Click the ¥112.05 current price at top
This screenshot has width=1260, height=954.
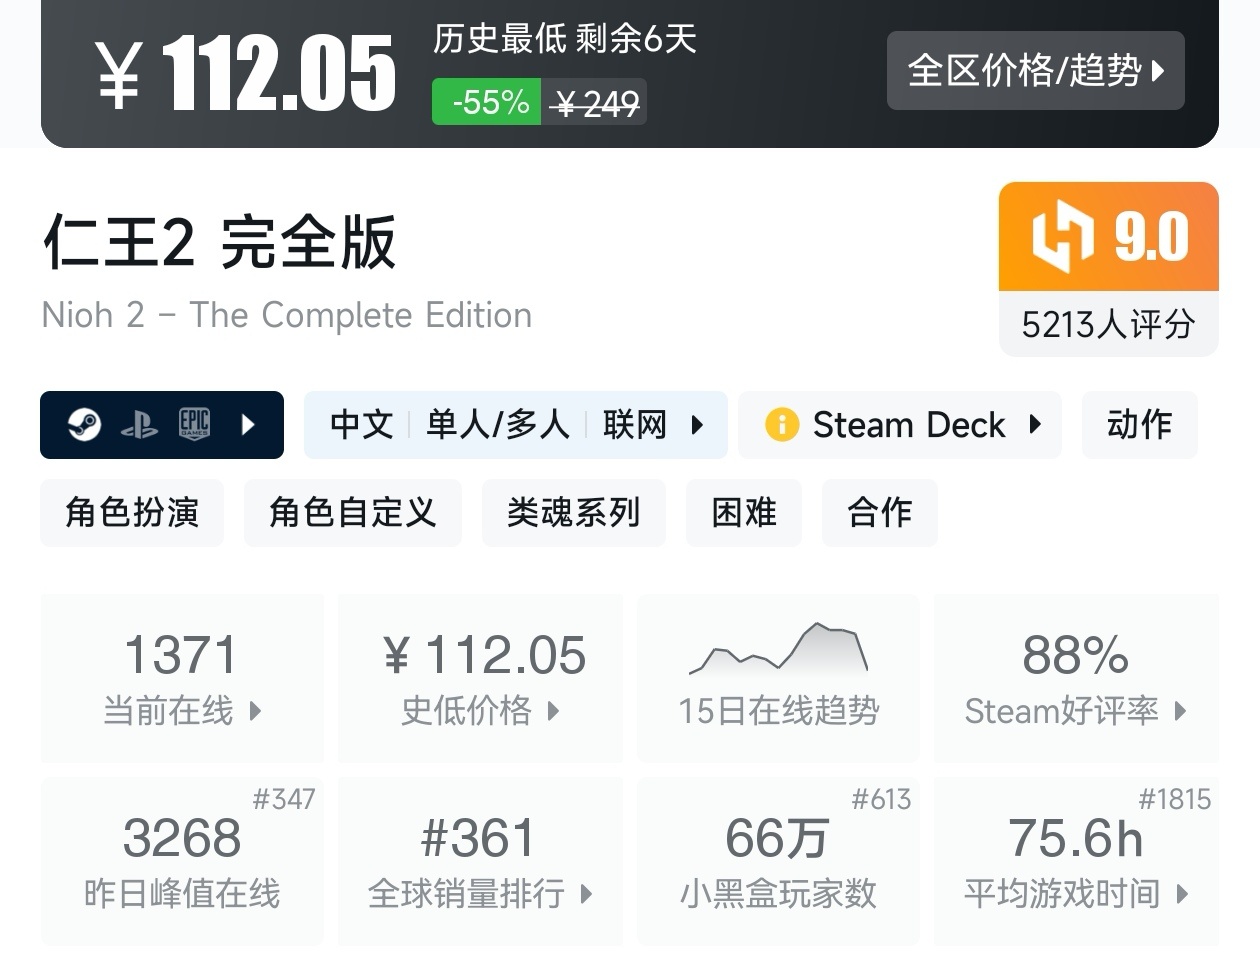point(246,73)
